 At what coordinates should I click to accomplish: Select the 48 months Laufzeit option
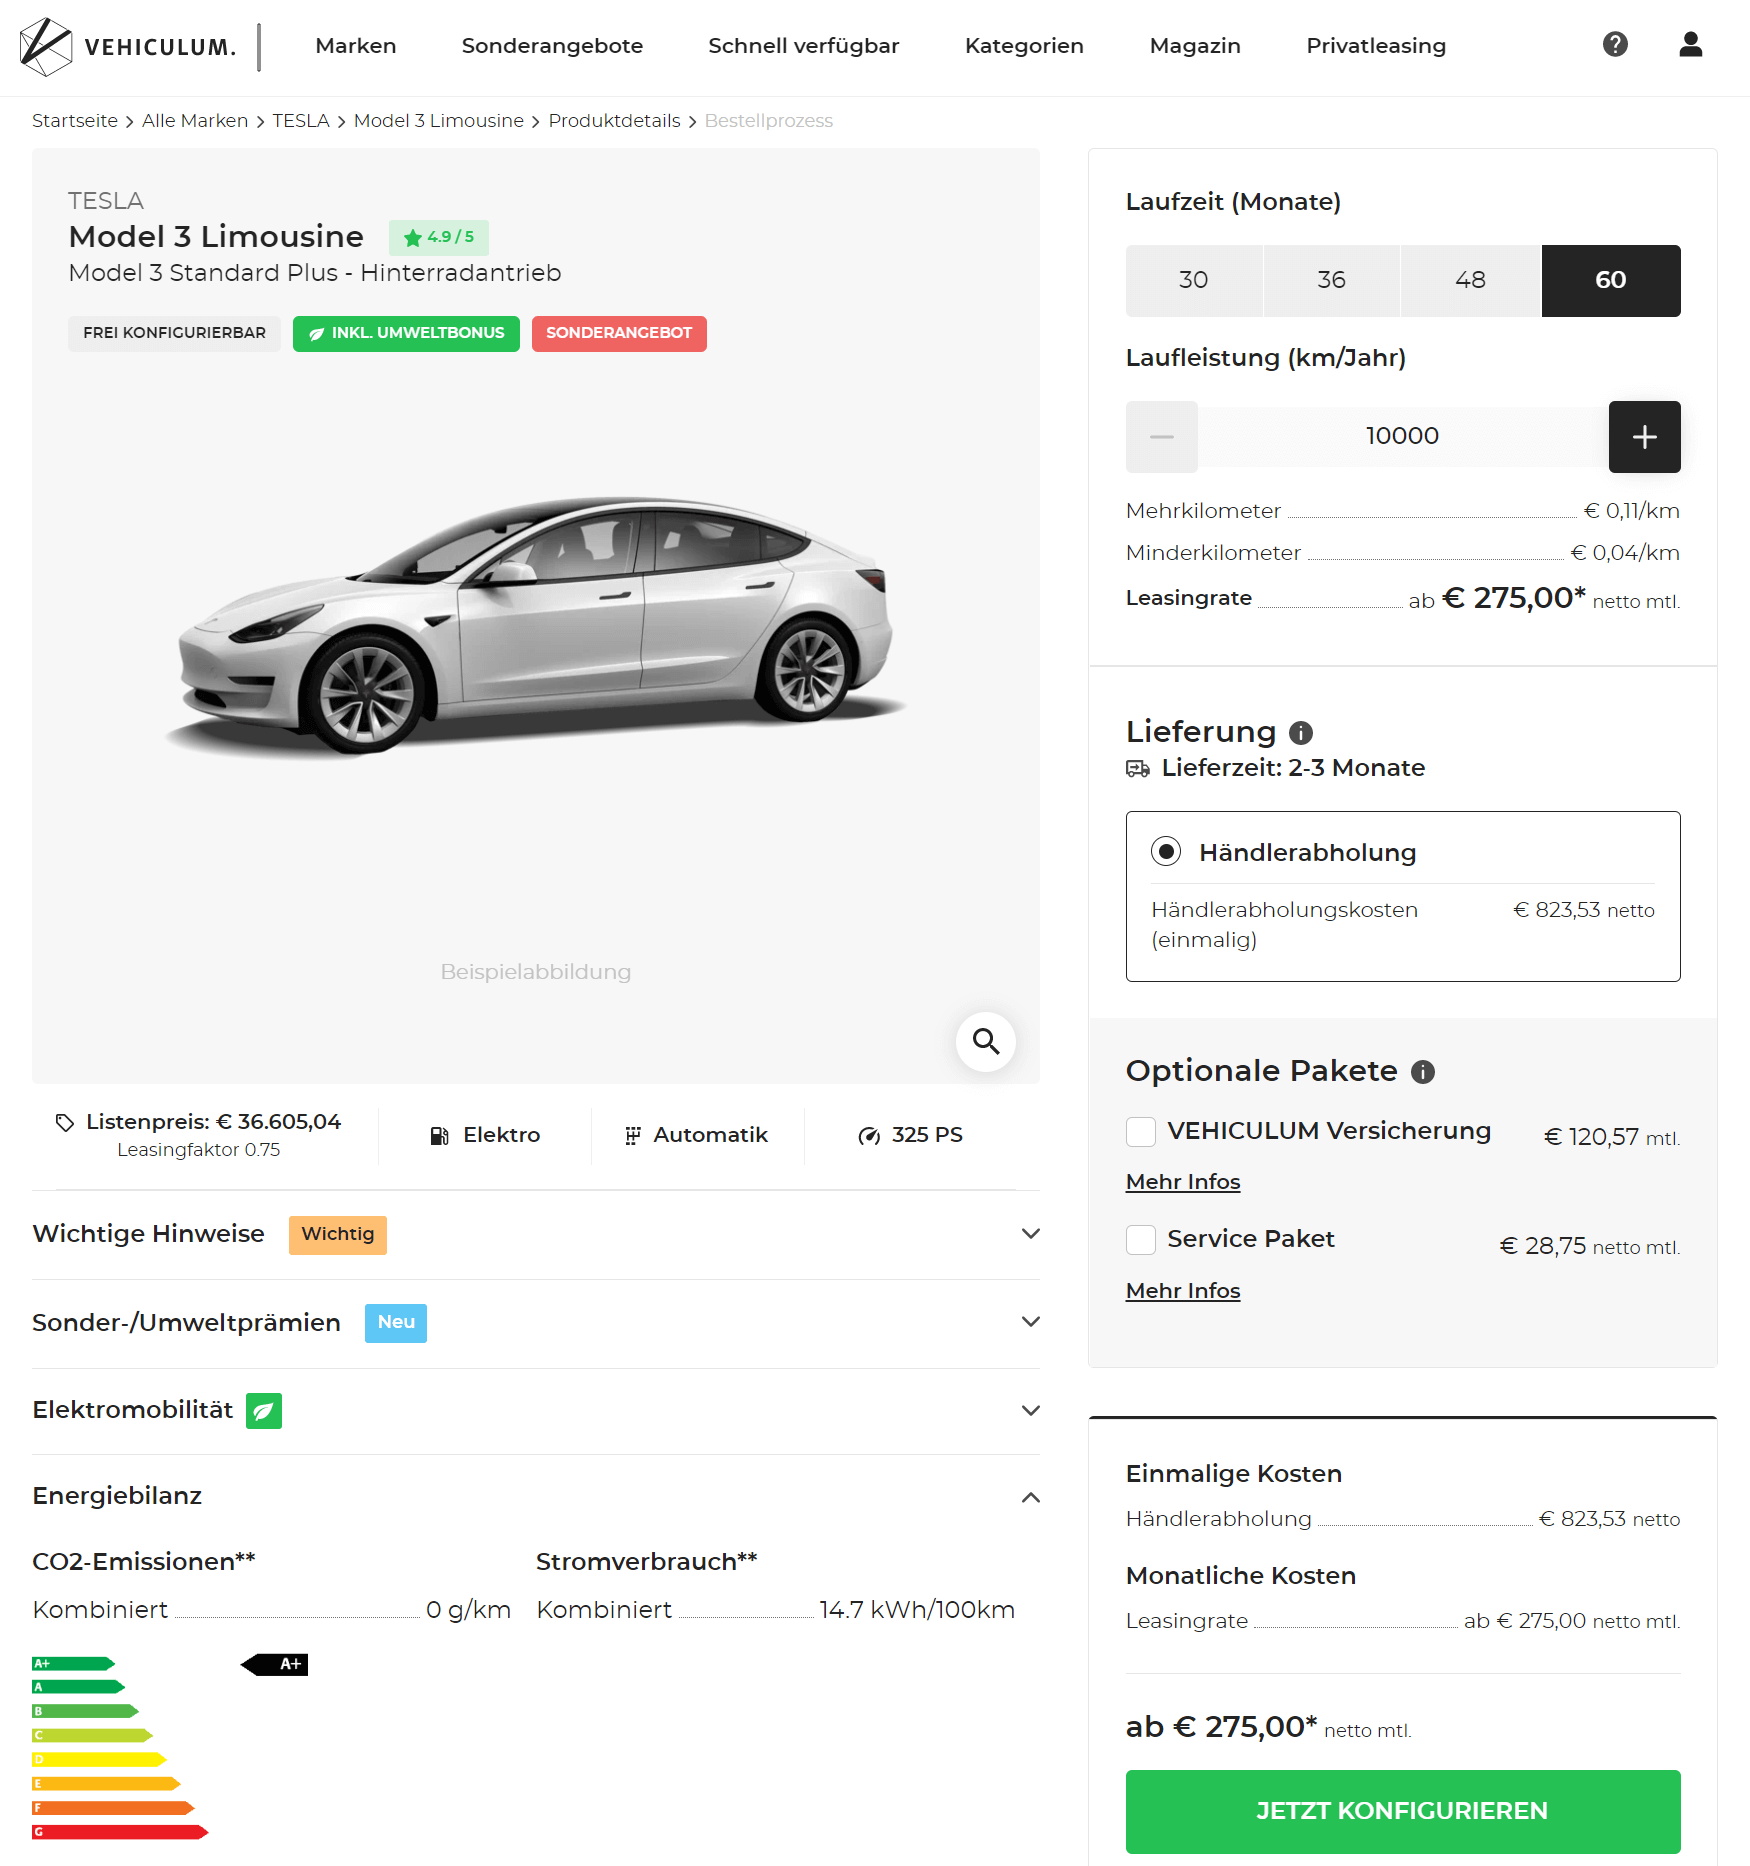[1470, 281]
